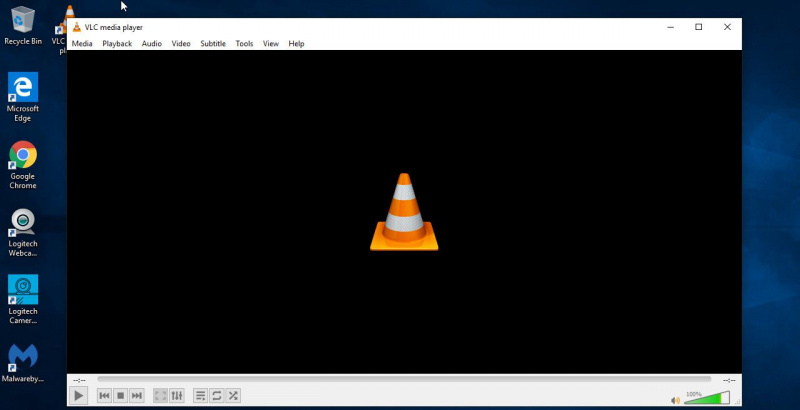Jump to previous media track

tap(104, 395)
